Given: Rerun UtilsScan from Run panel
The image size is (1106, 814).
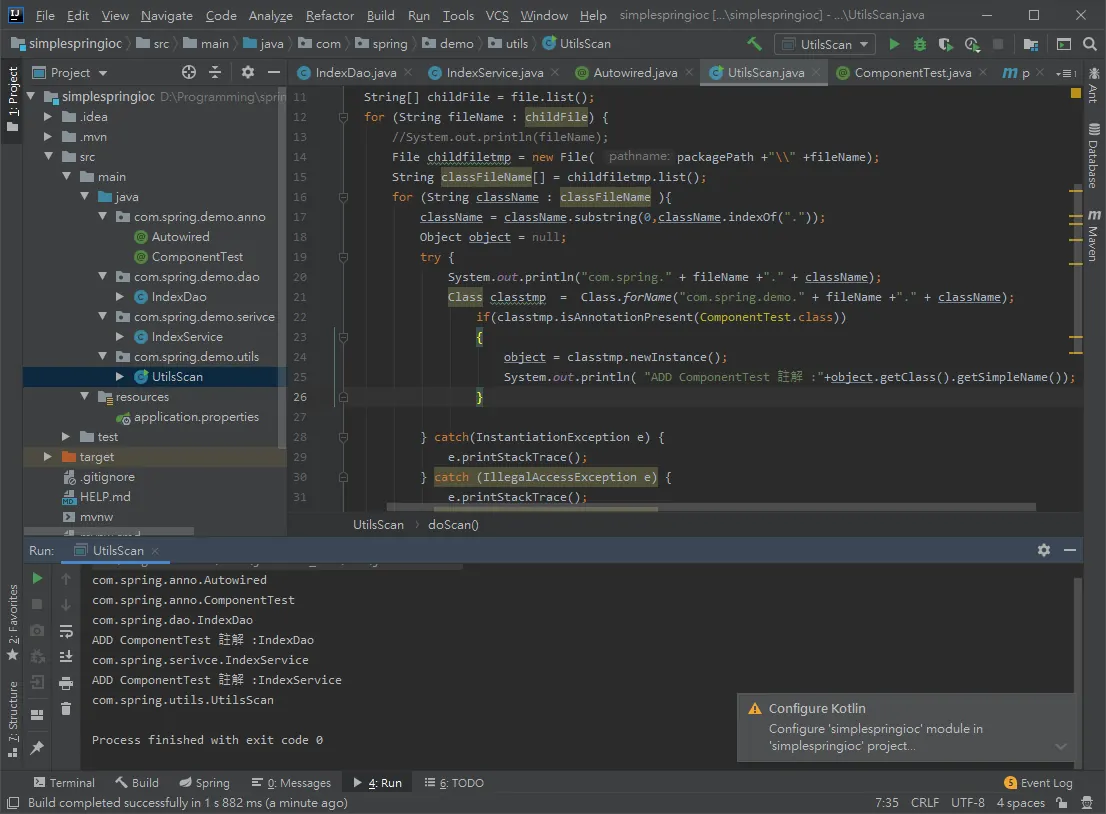Looking at the screenshot, I should [x=37, y=578].
